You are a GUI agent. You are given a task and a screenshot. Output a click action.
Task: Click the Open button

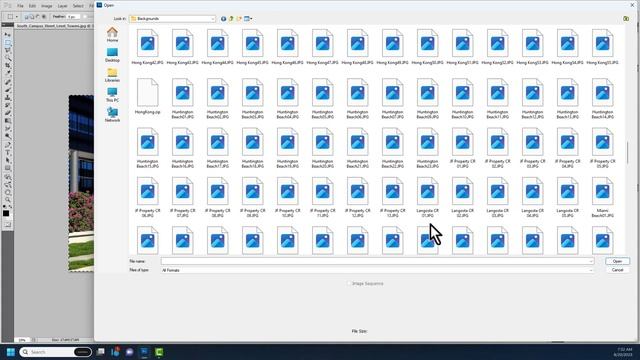click(617, 261)
